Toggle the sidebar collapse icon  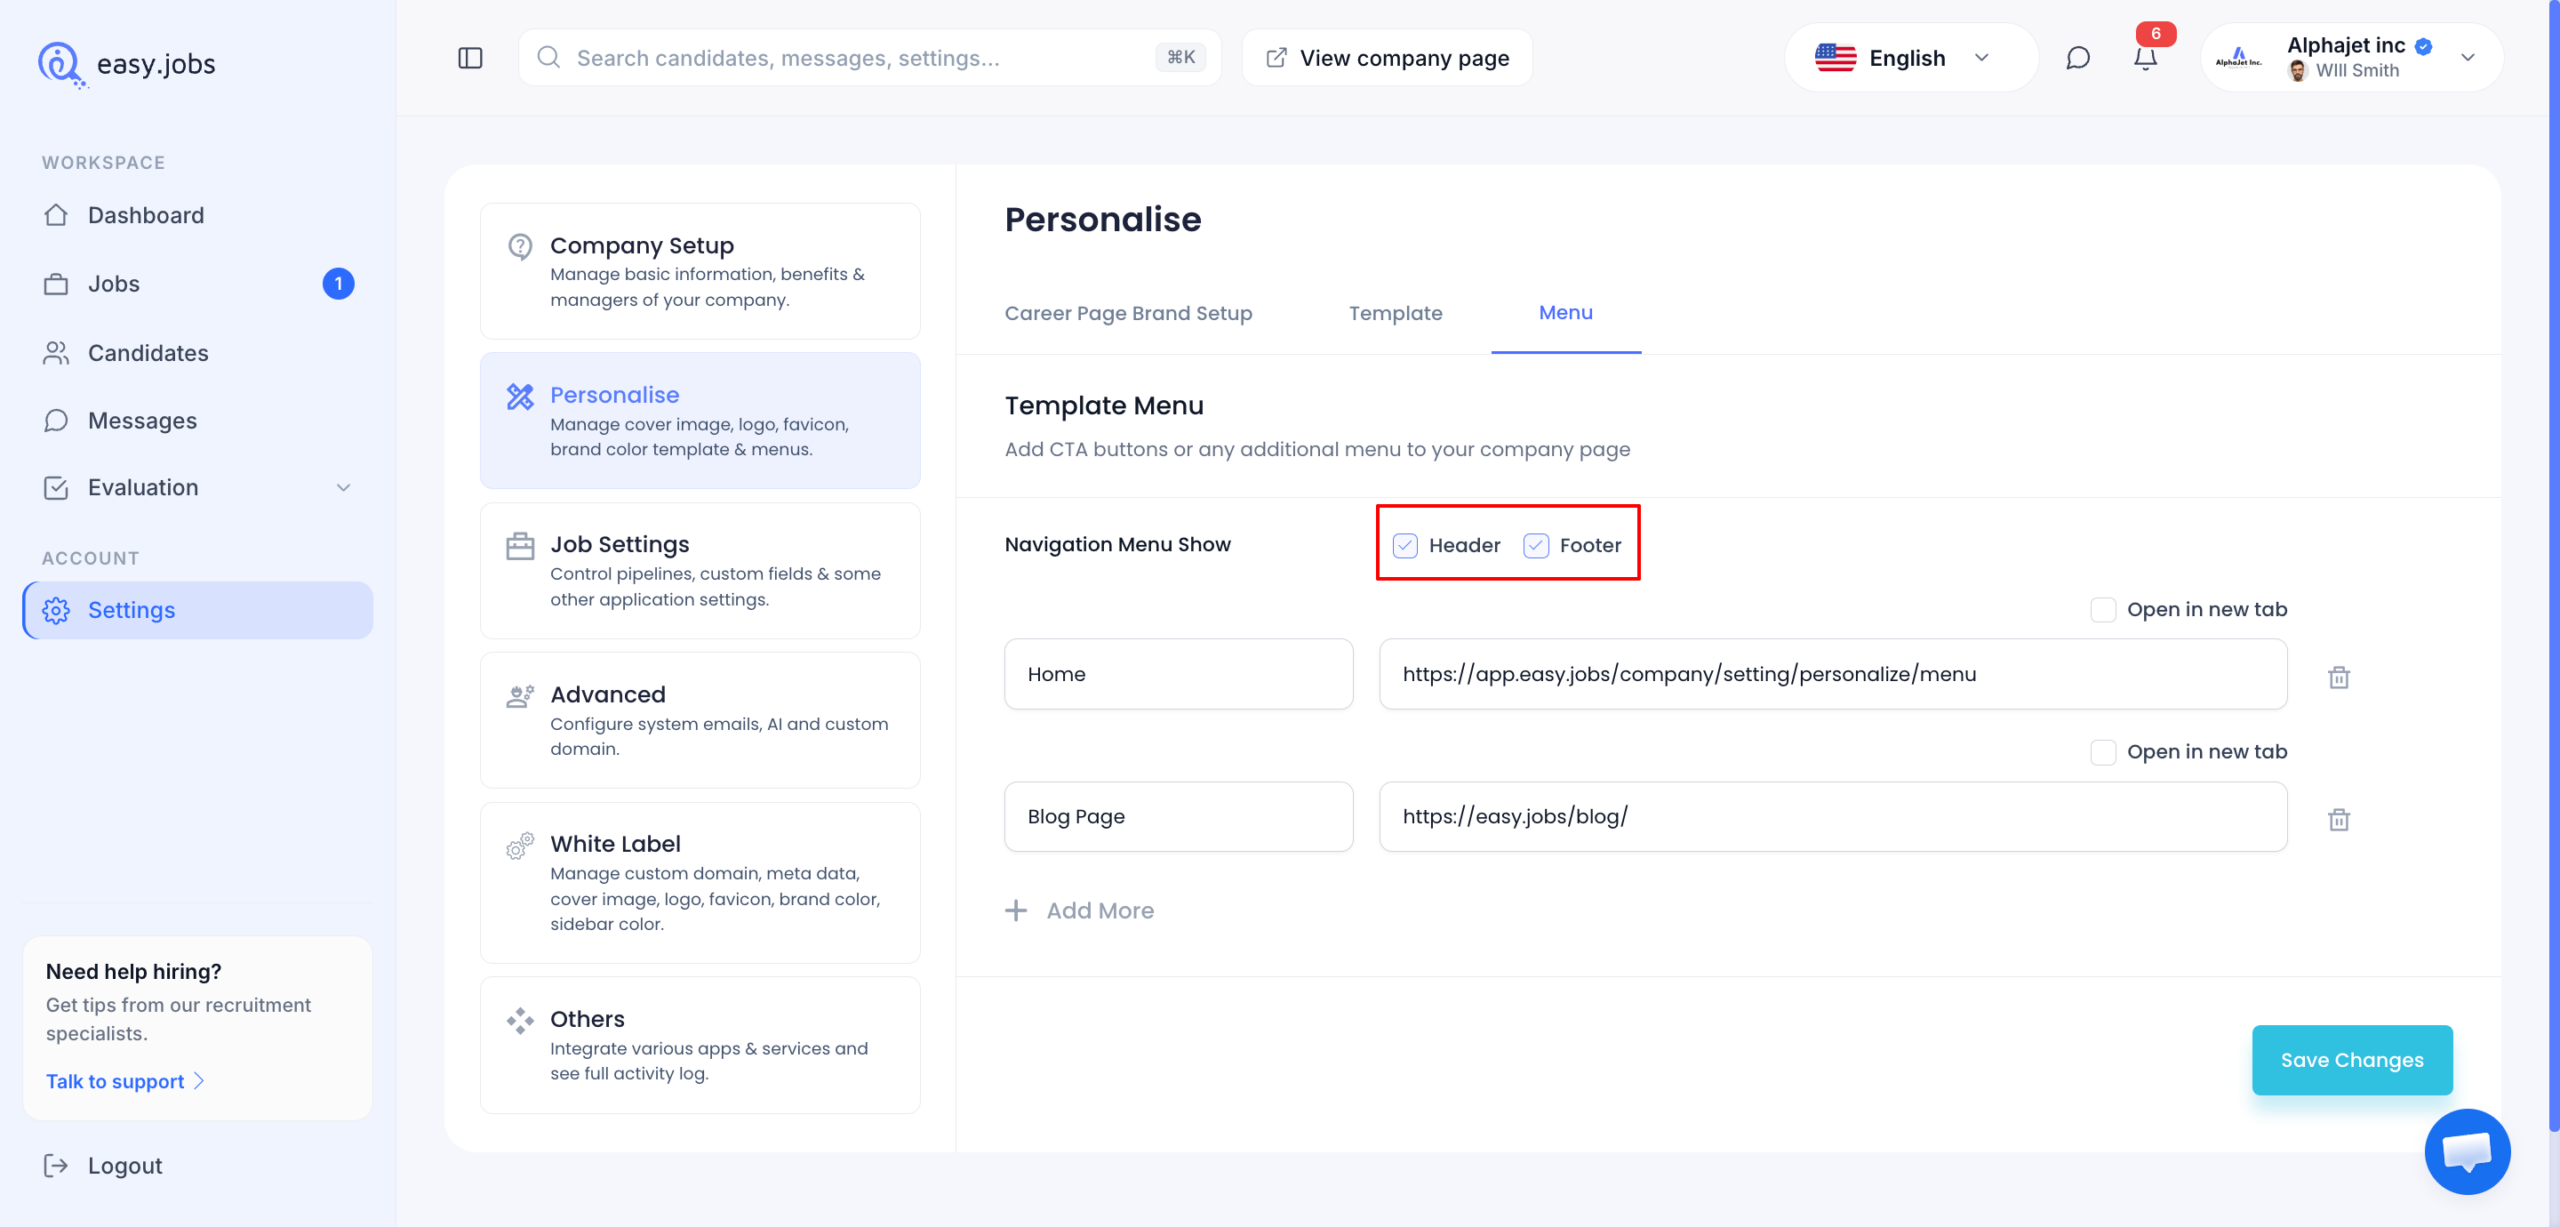(x=470, y=58)
